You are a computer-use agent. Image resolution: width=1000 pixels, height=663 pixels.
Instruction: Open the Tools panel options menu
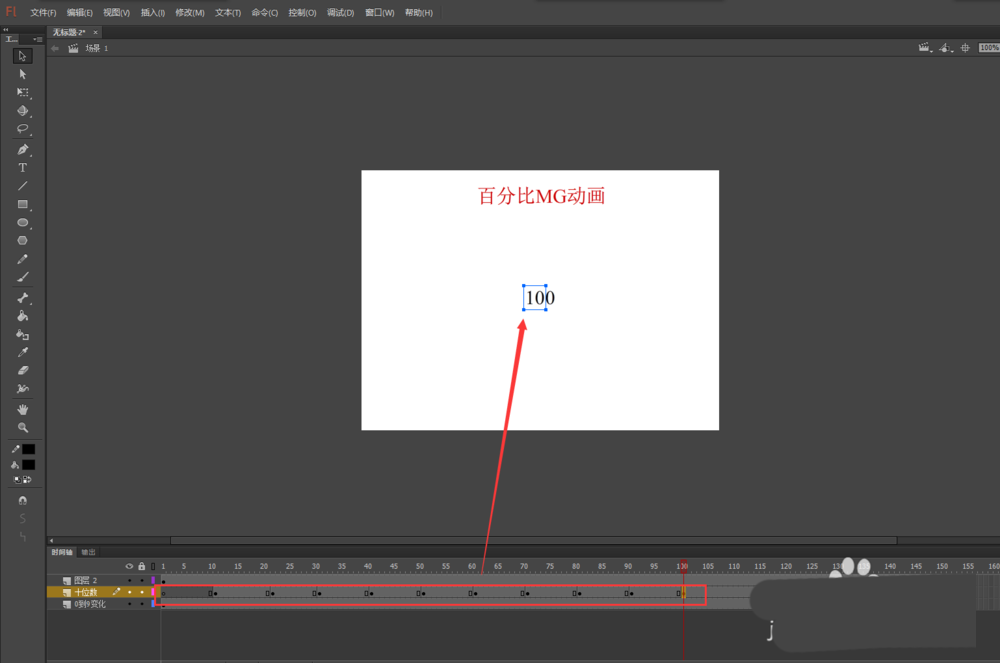(x=37, y=39)
